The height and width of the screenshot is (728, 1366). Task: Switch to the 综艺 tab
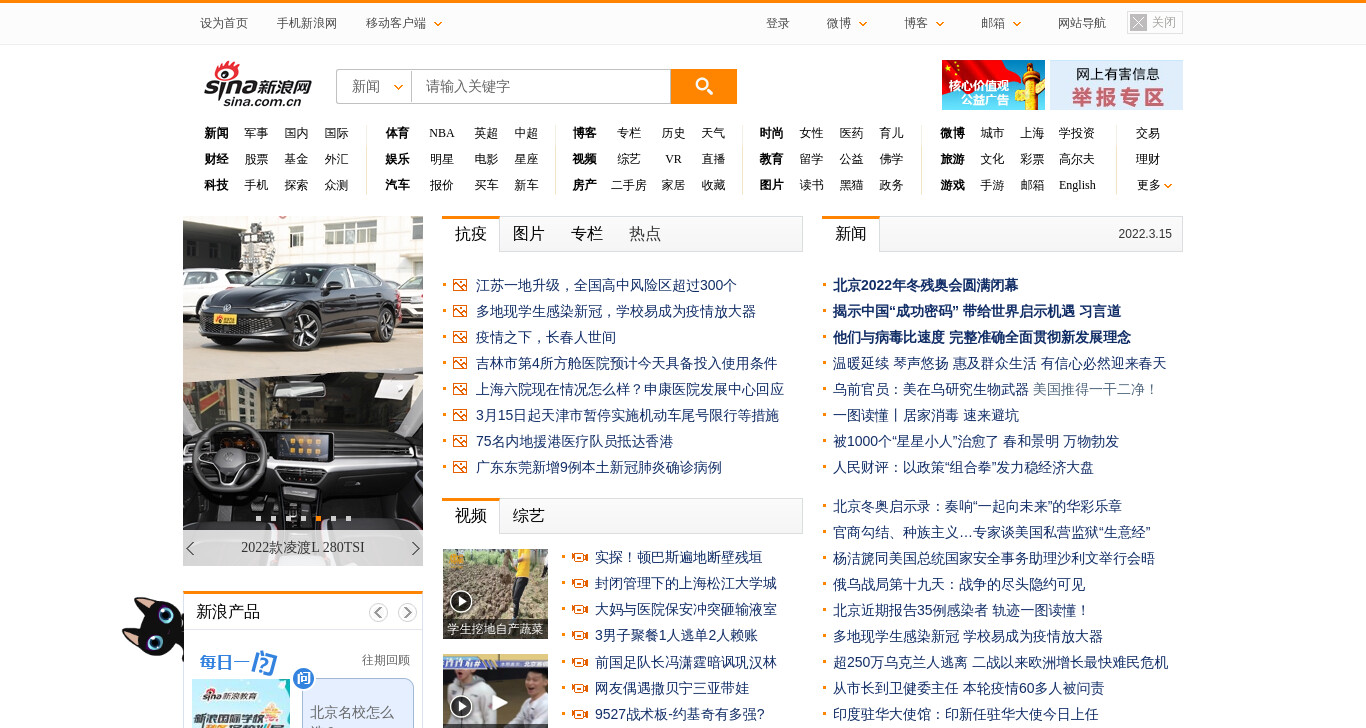529,516
